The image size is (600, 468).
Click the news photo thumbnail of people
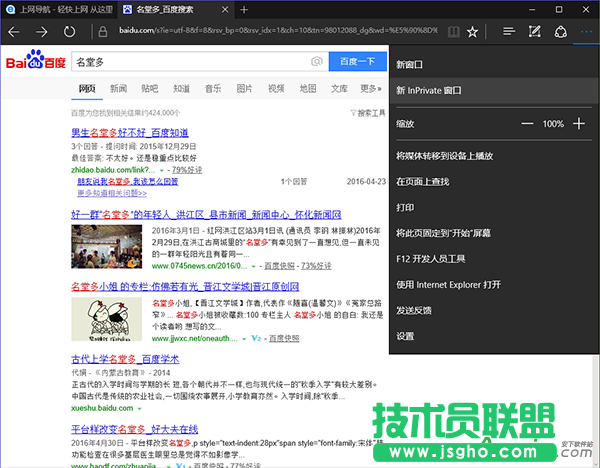107,246
